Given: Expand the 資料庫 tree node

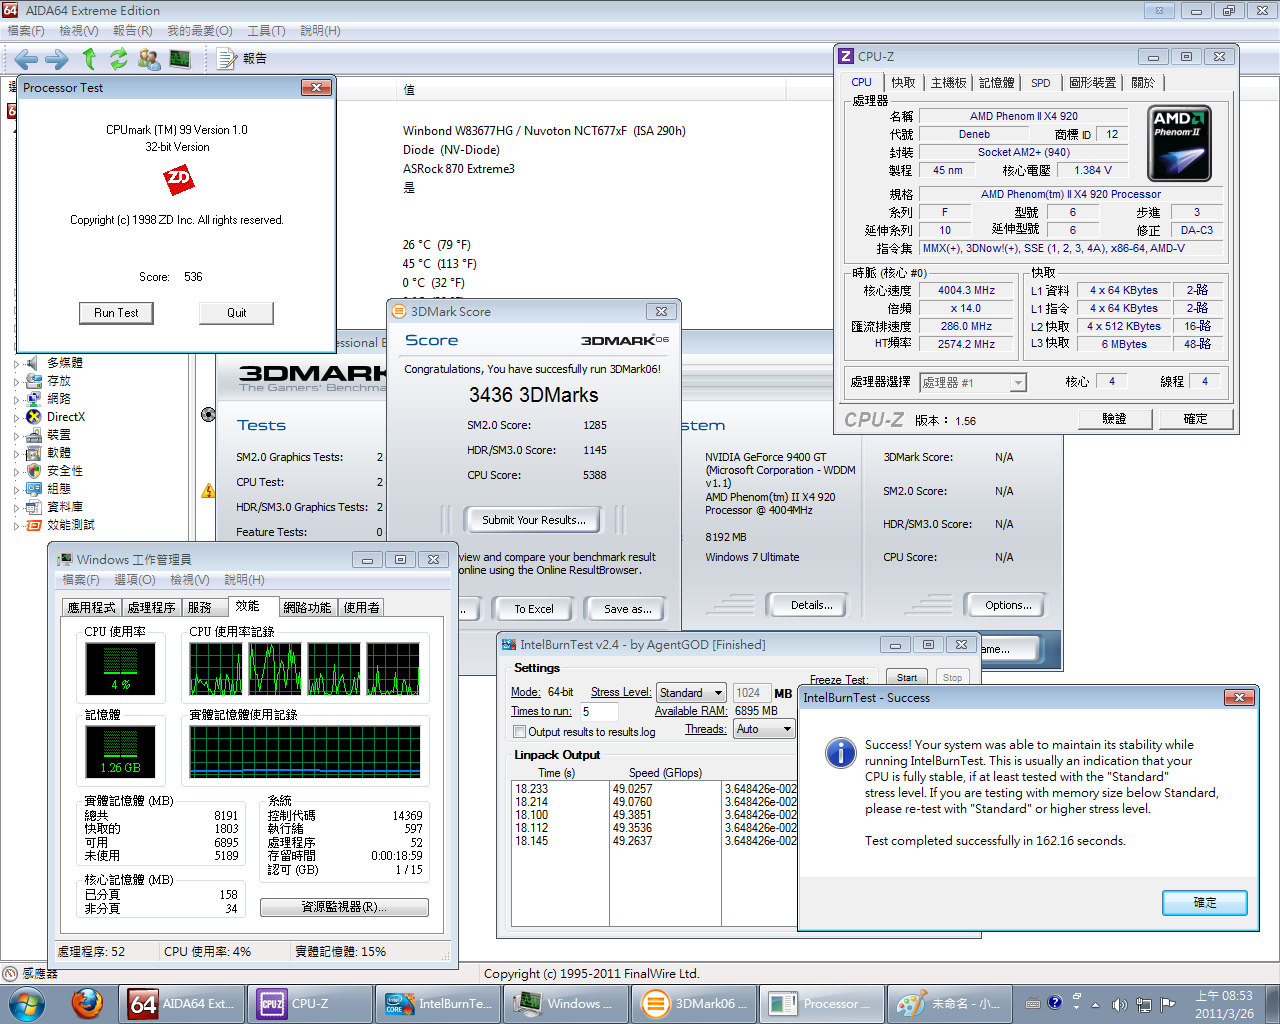Looking at the screenshot, I should click(17, 508).
